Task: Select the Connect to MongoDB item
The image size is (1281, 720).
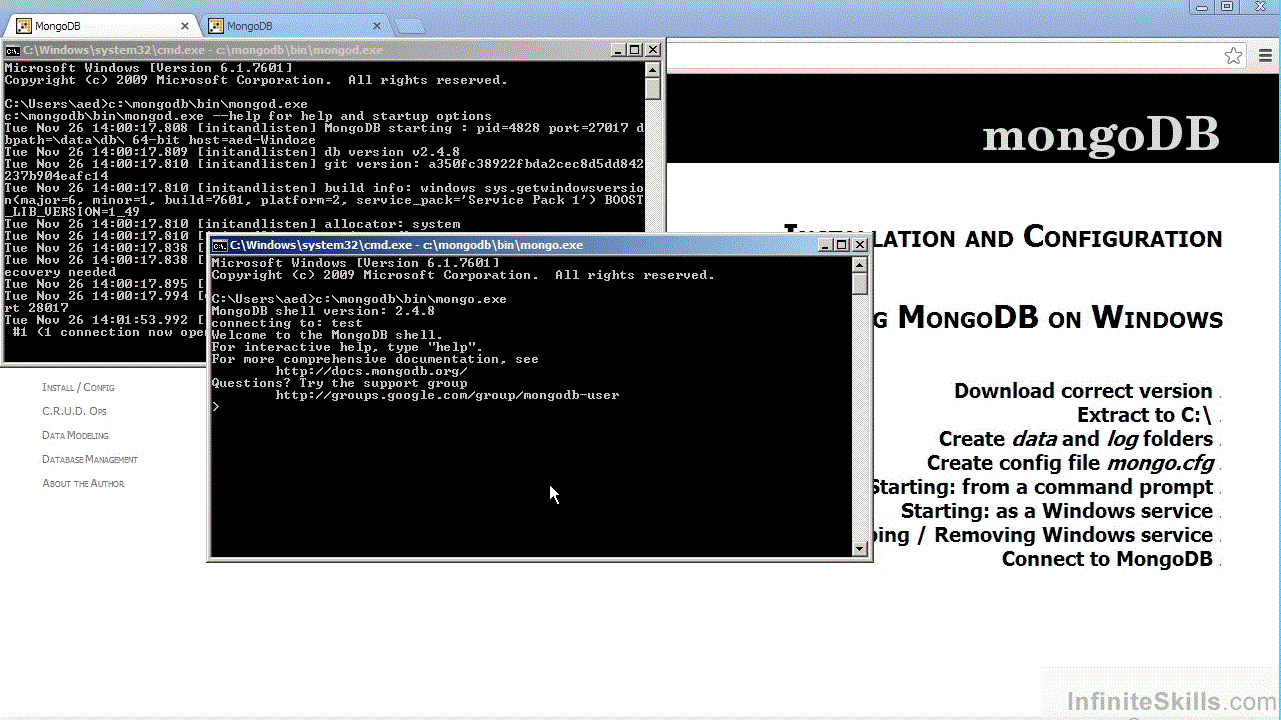Action: pos(1107,559)
